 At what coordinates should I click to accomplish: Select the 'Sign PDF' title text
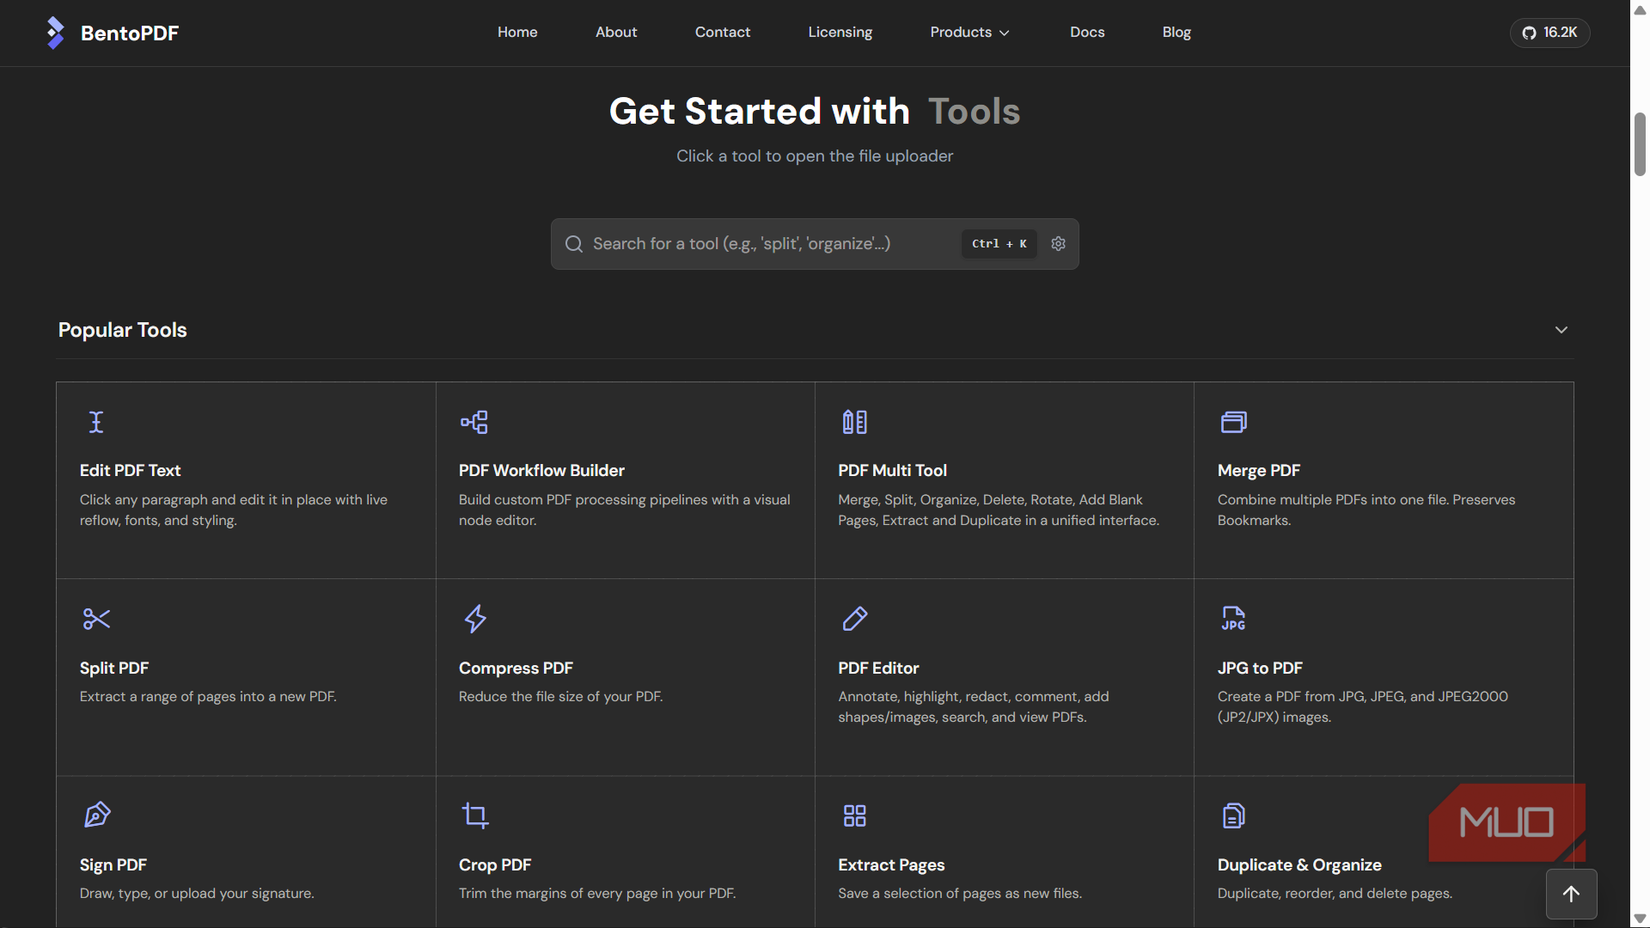click(x=113, y=865)
